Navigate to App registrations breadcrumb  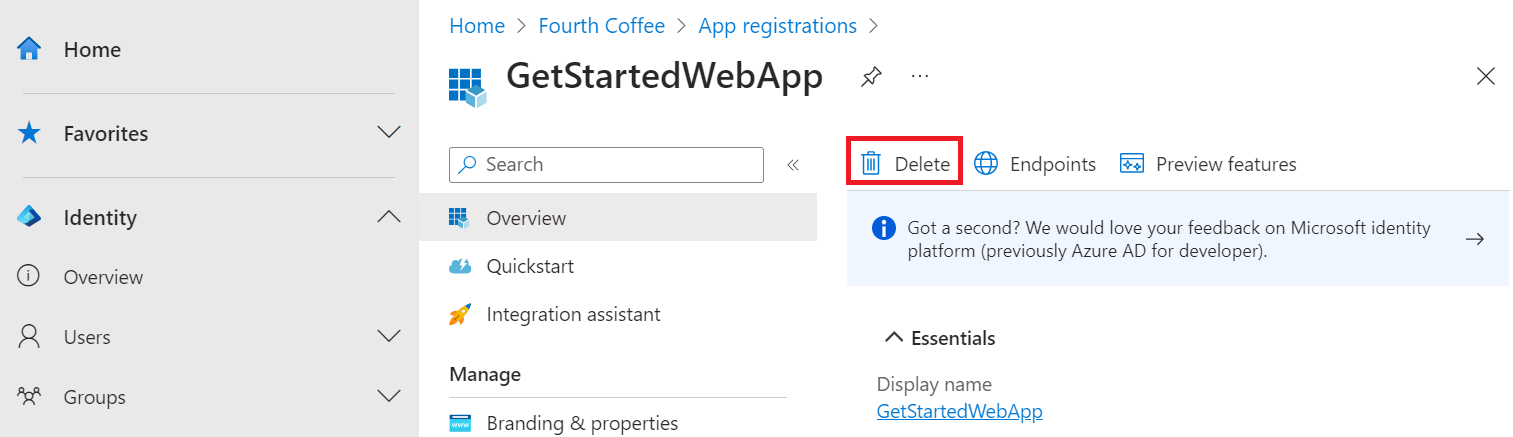point(777,26)
